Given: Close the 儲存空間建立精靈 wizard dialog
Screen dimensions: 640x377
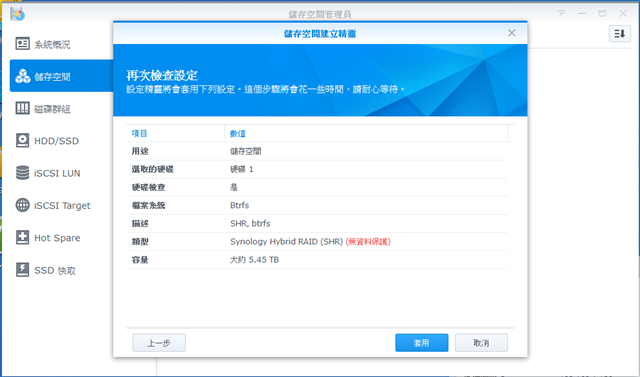Looking at the screenshot, I should (511, 33).
